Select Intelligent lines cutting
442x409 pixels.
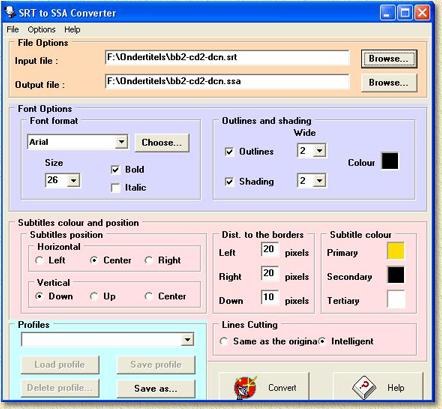click(x=322, y=341)
